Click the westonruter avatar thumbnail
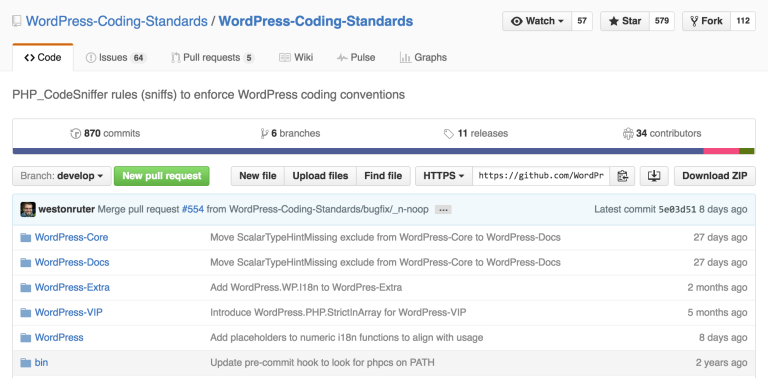The height and width of the screenshot is (378, 768). [28, 210]
